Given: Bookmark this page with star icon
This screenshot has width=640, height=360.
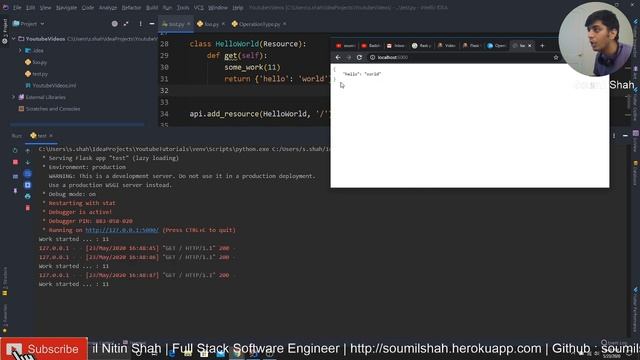Looking at the screenshot, I should tap(556, 58).
